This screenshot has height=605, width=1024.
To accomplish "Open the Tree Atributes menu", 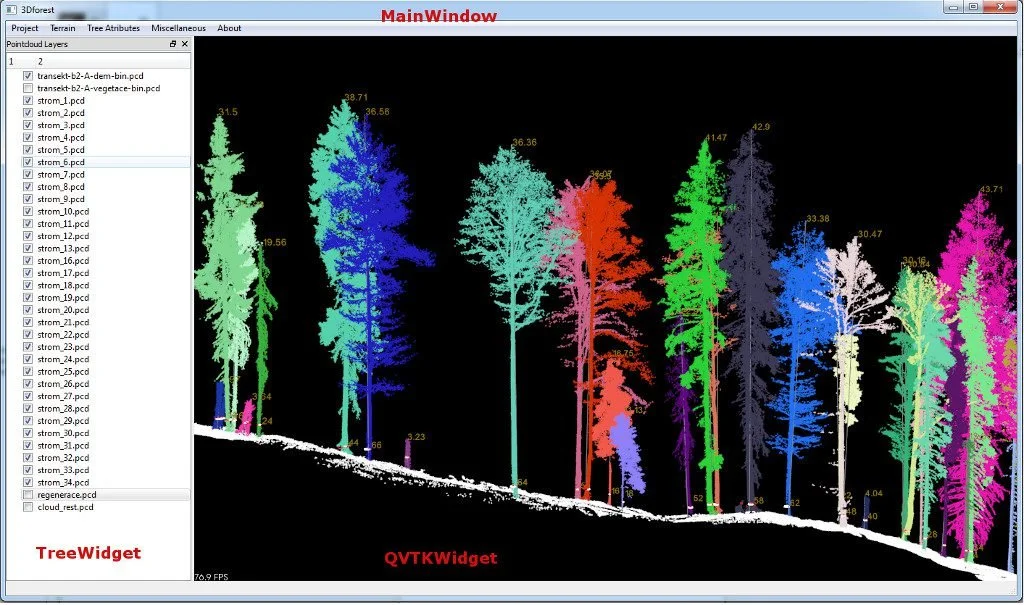I will coord(114,28).
